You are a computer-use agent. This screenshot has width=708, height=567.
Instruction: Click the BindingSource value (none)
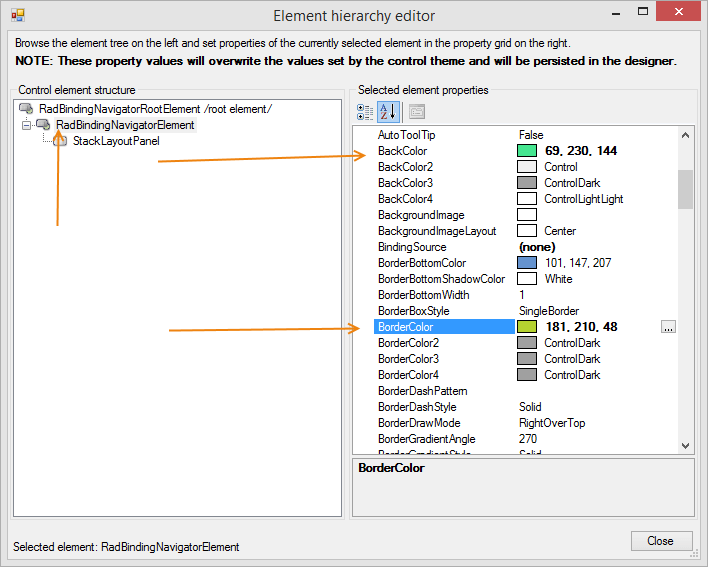click(537, 247)
